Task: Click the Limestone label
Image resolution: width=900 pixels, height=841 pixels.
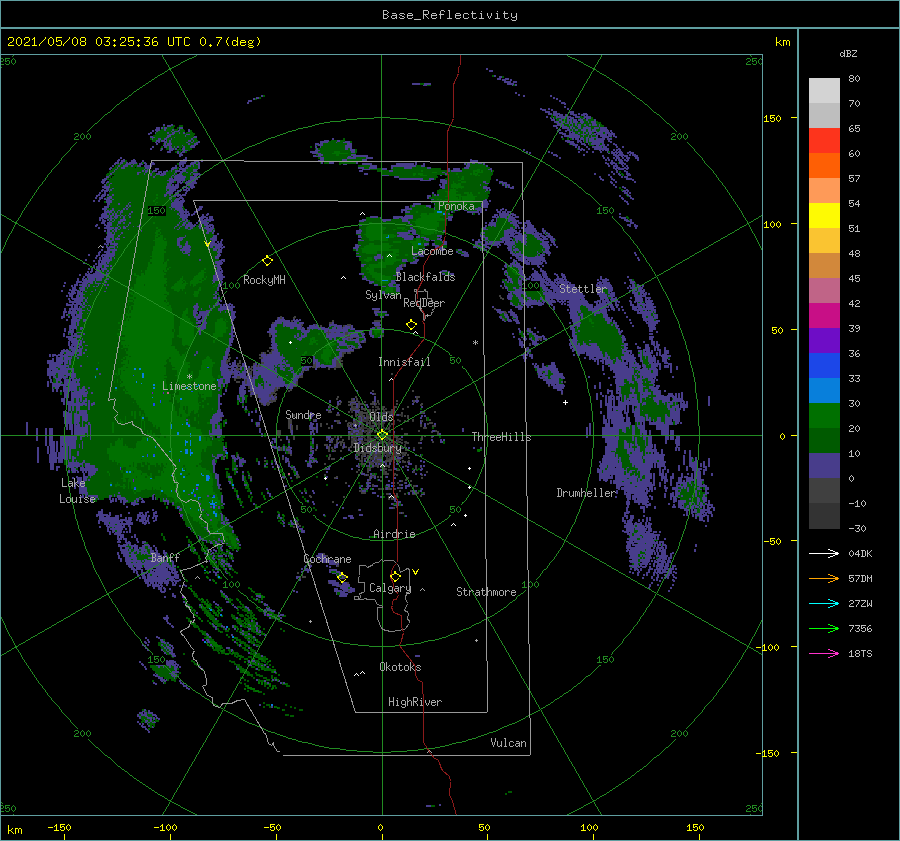Action: pyautogui.click(x=189, y=386)
